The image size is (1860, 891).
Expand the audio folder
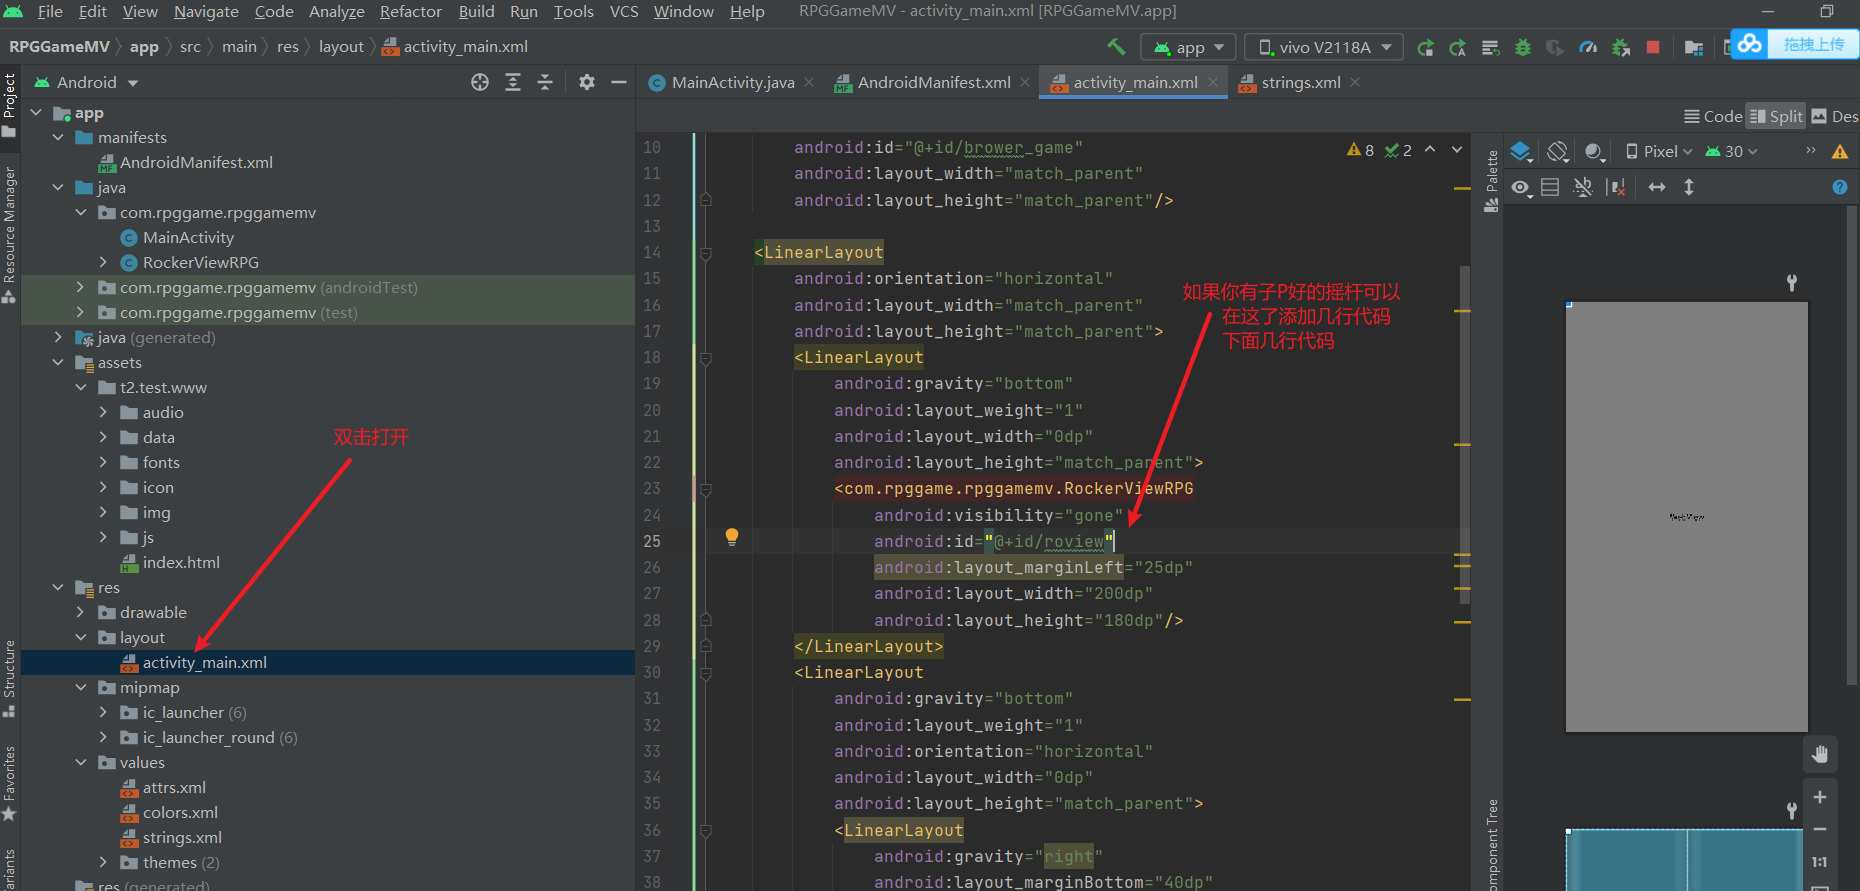(103, 412)
